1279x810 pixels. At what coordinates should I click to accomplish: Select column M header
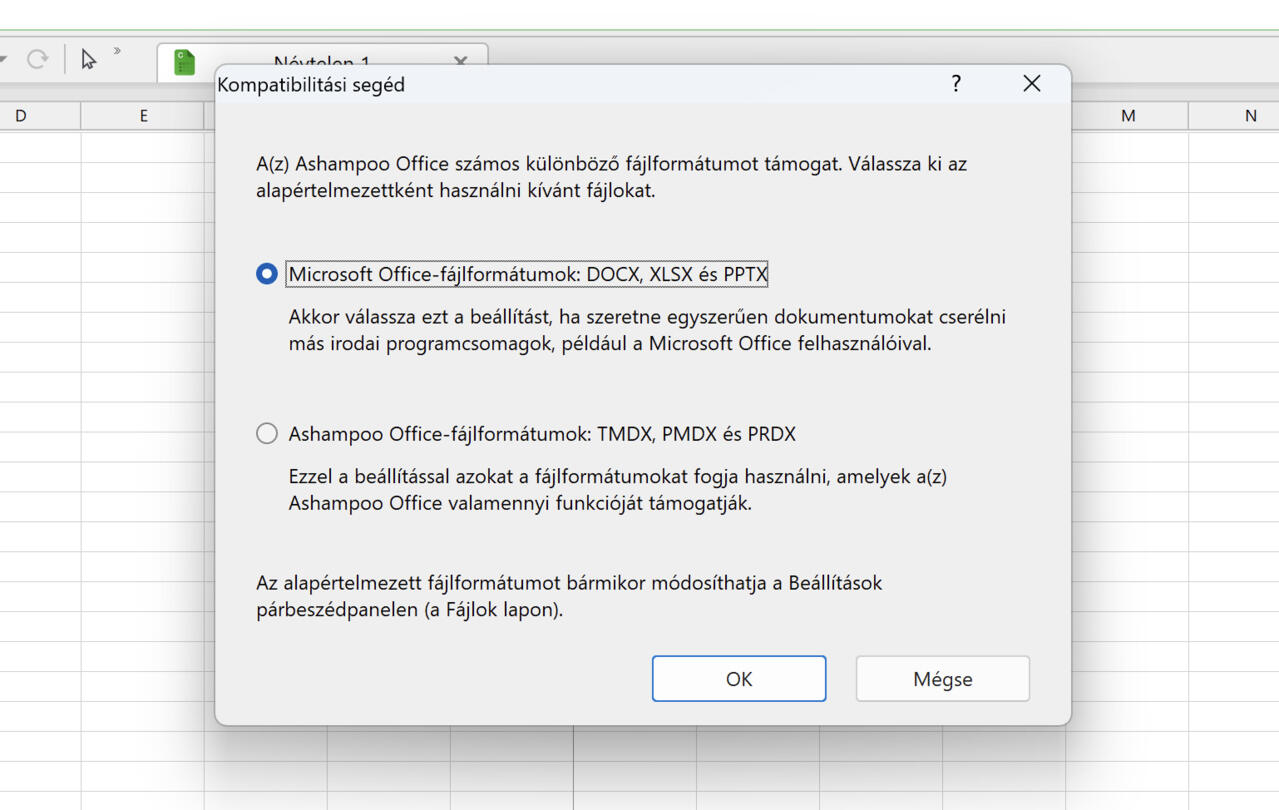[1128, 116]
